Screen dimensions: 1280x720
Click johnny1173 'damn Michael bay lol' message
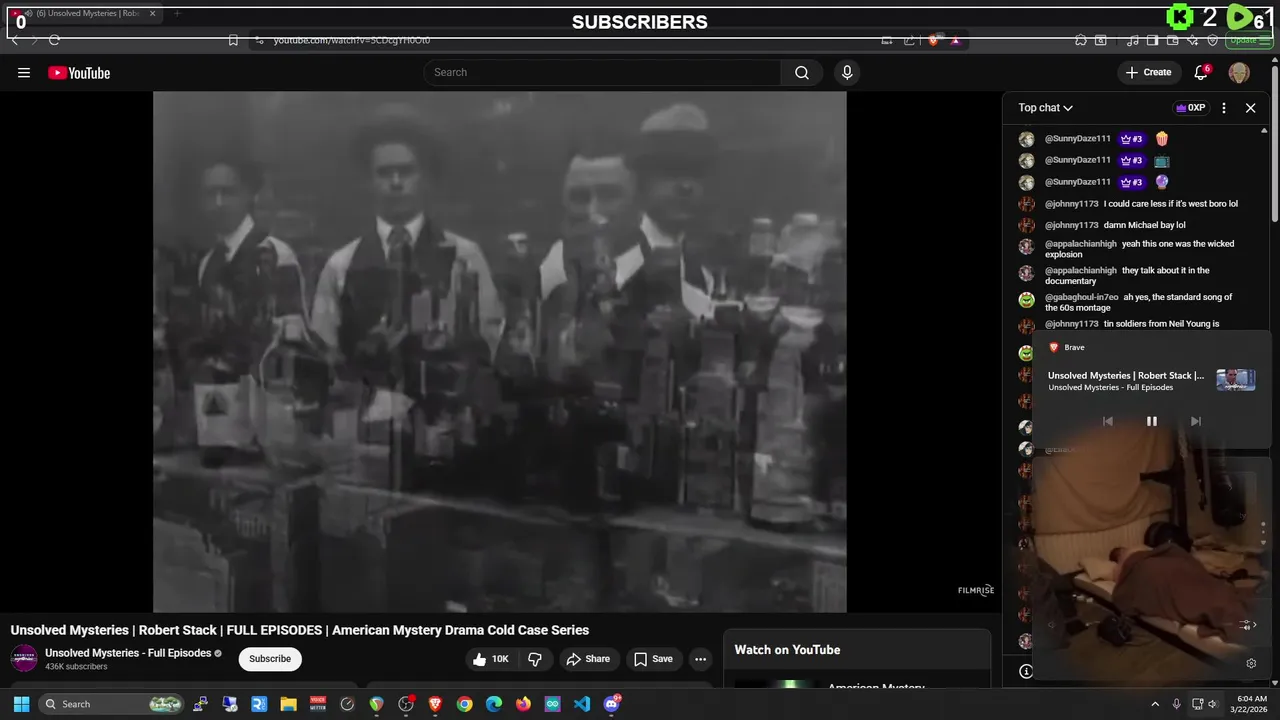(1136, 225)
